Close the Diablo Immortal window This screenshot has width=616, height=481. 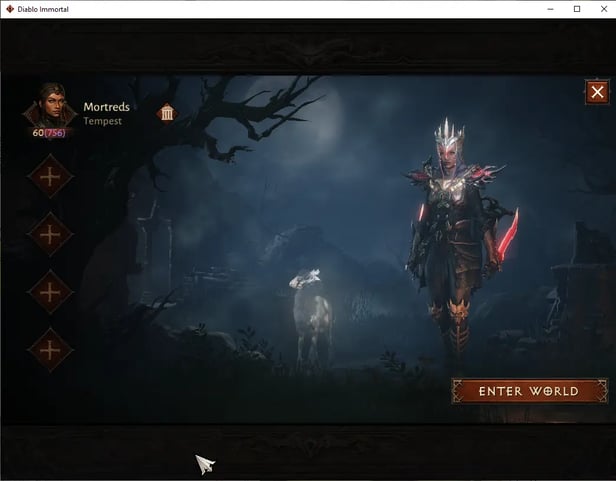602,9
